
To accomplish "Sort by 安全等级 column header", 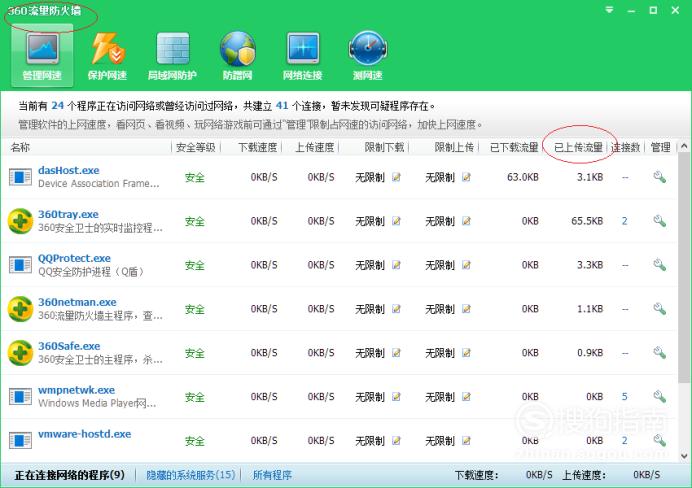I will 196,147.
